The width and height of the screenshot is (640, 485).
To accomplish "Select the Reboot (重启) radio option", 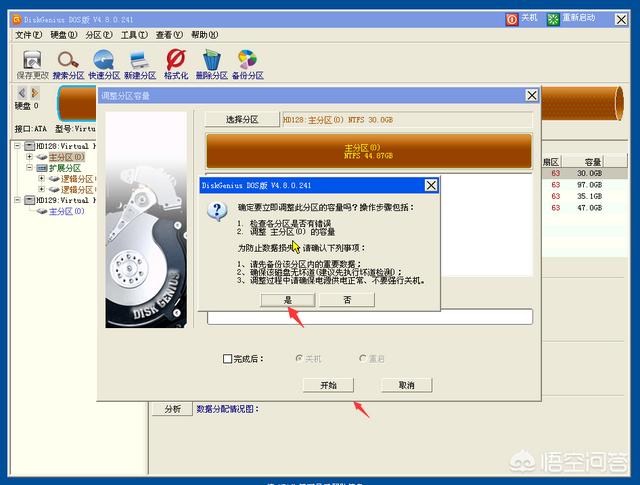I will pos(362,358).
